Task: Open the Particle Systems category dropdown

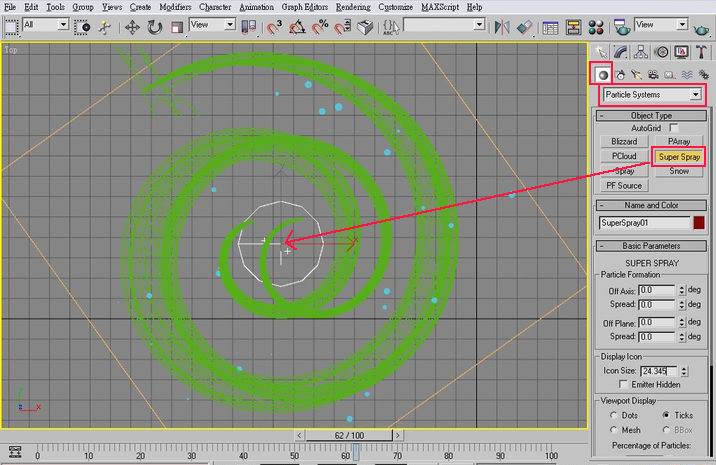Action: (650, 95)
